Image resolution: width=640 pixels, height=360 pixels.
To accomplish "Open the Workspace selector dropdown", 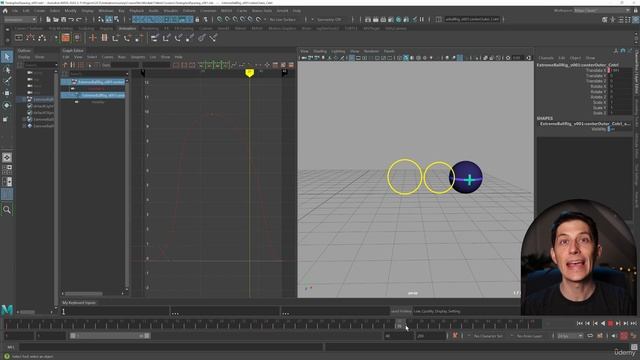I will point(603,11).
